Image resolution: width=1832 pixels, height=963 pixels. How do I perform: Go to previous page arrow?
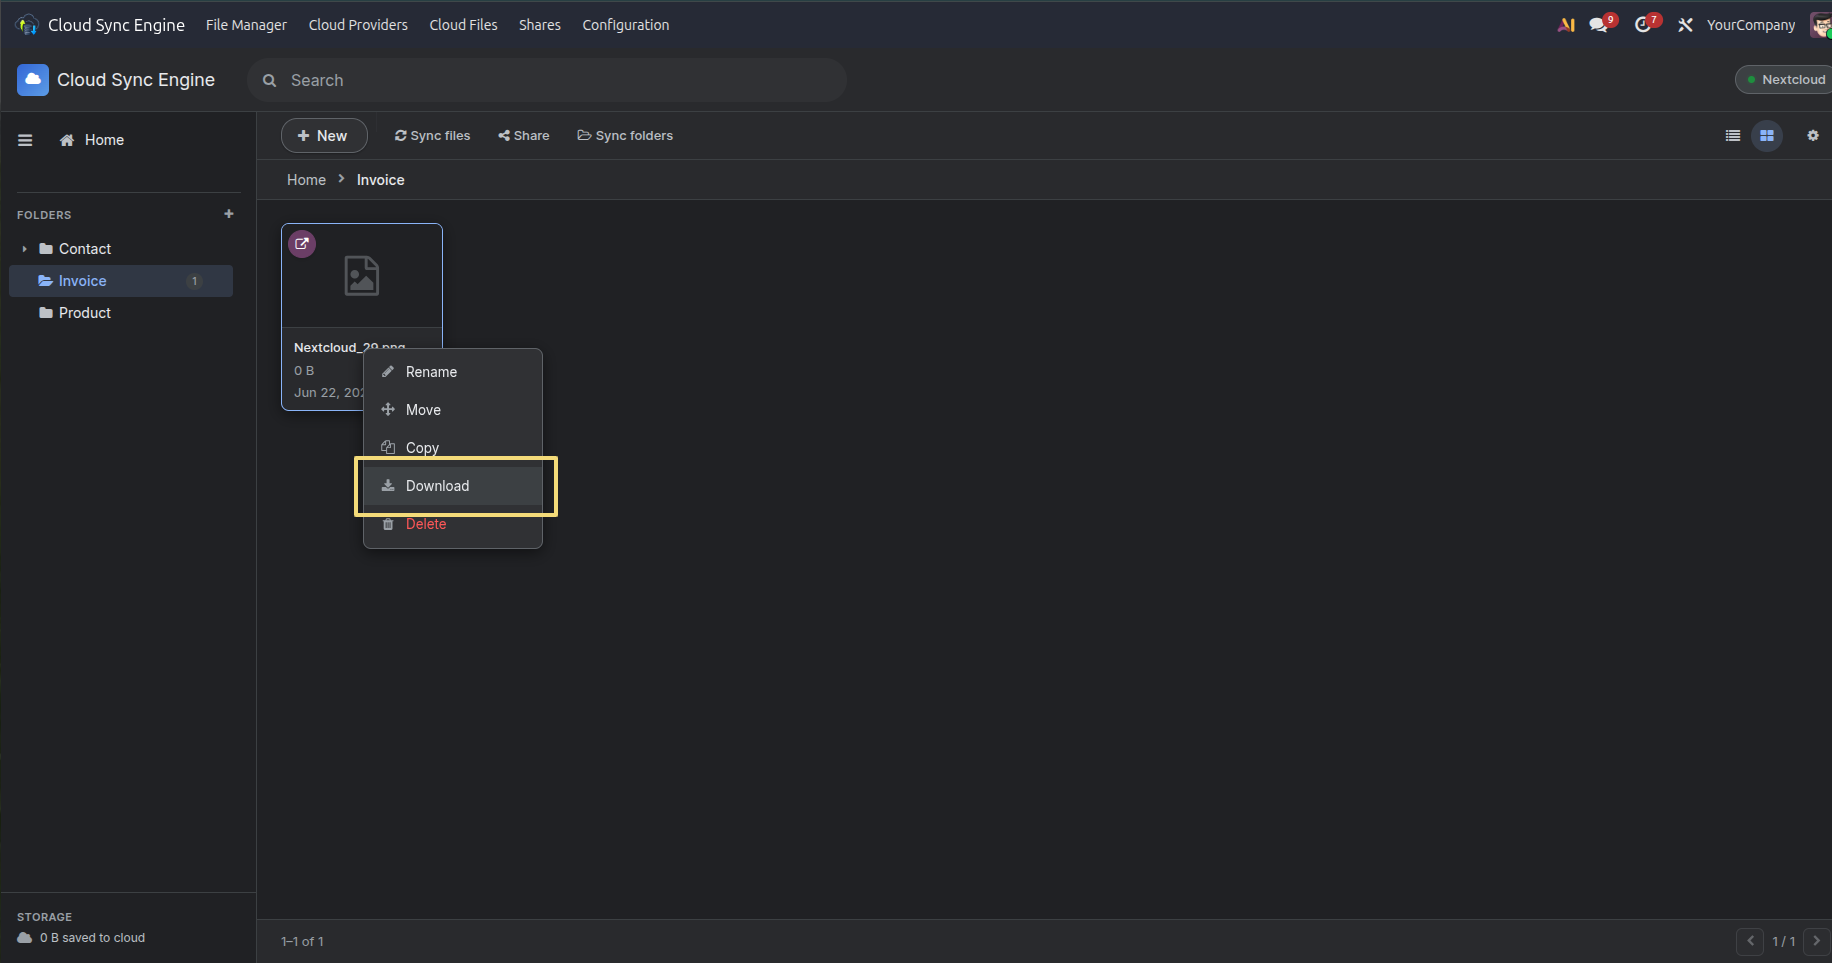coord(1750,941)
